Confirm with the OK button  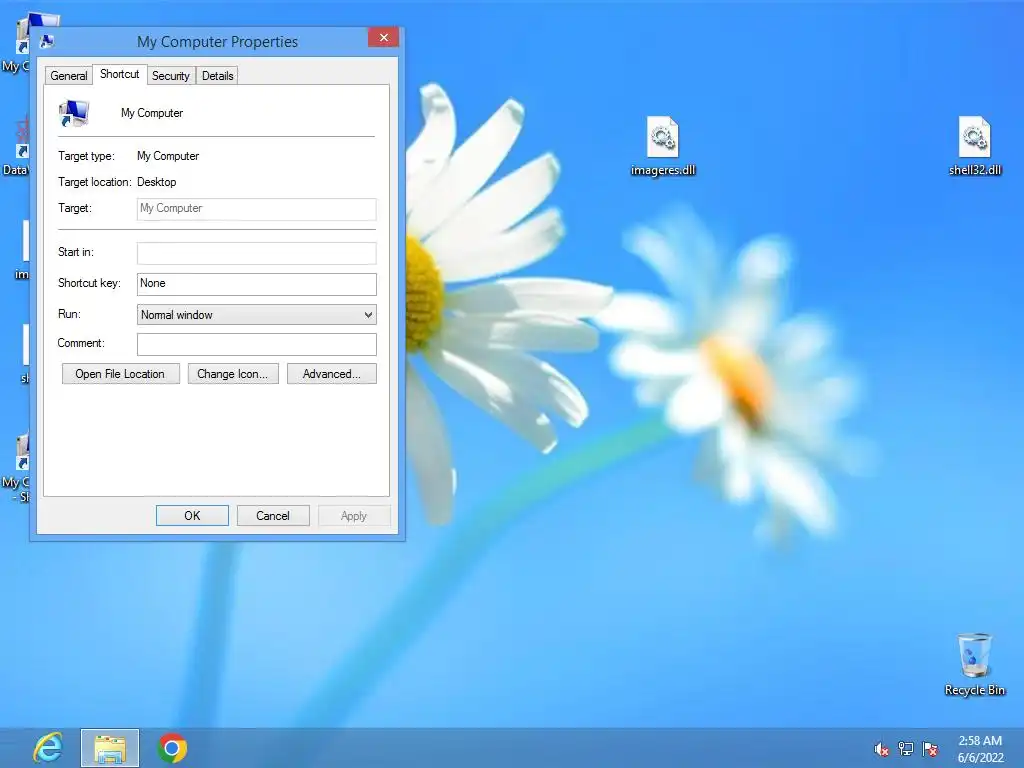pyautogui.click(x=192, y=515)
